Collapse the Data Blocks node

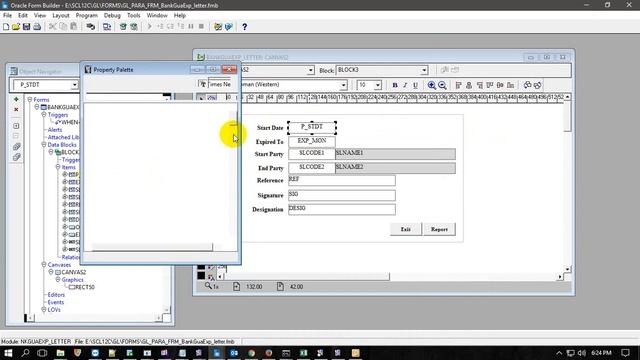point(44,144)
